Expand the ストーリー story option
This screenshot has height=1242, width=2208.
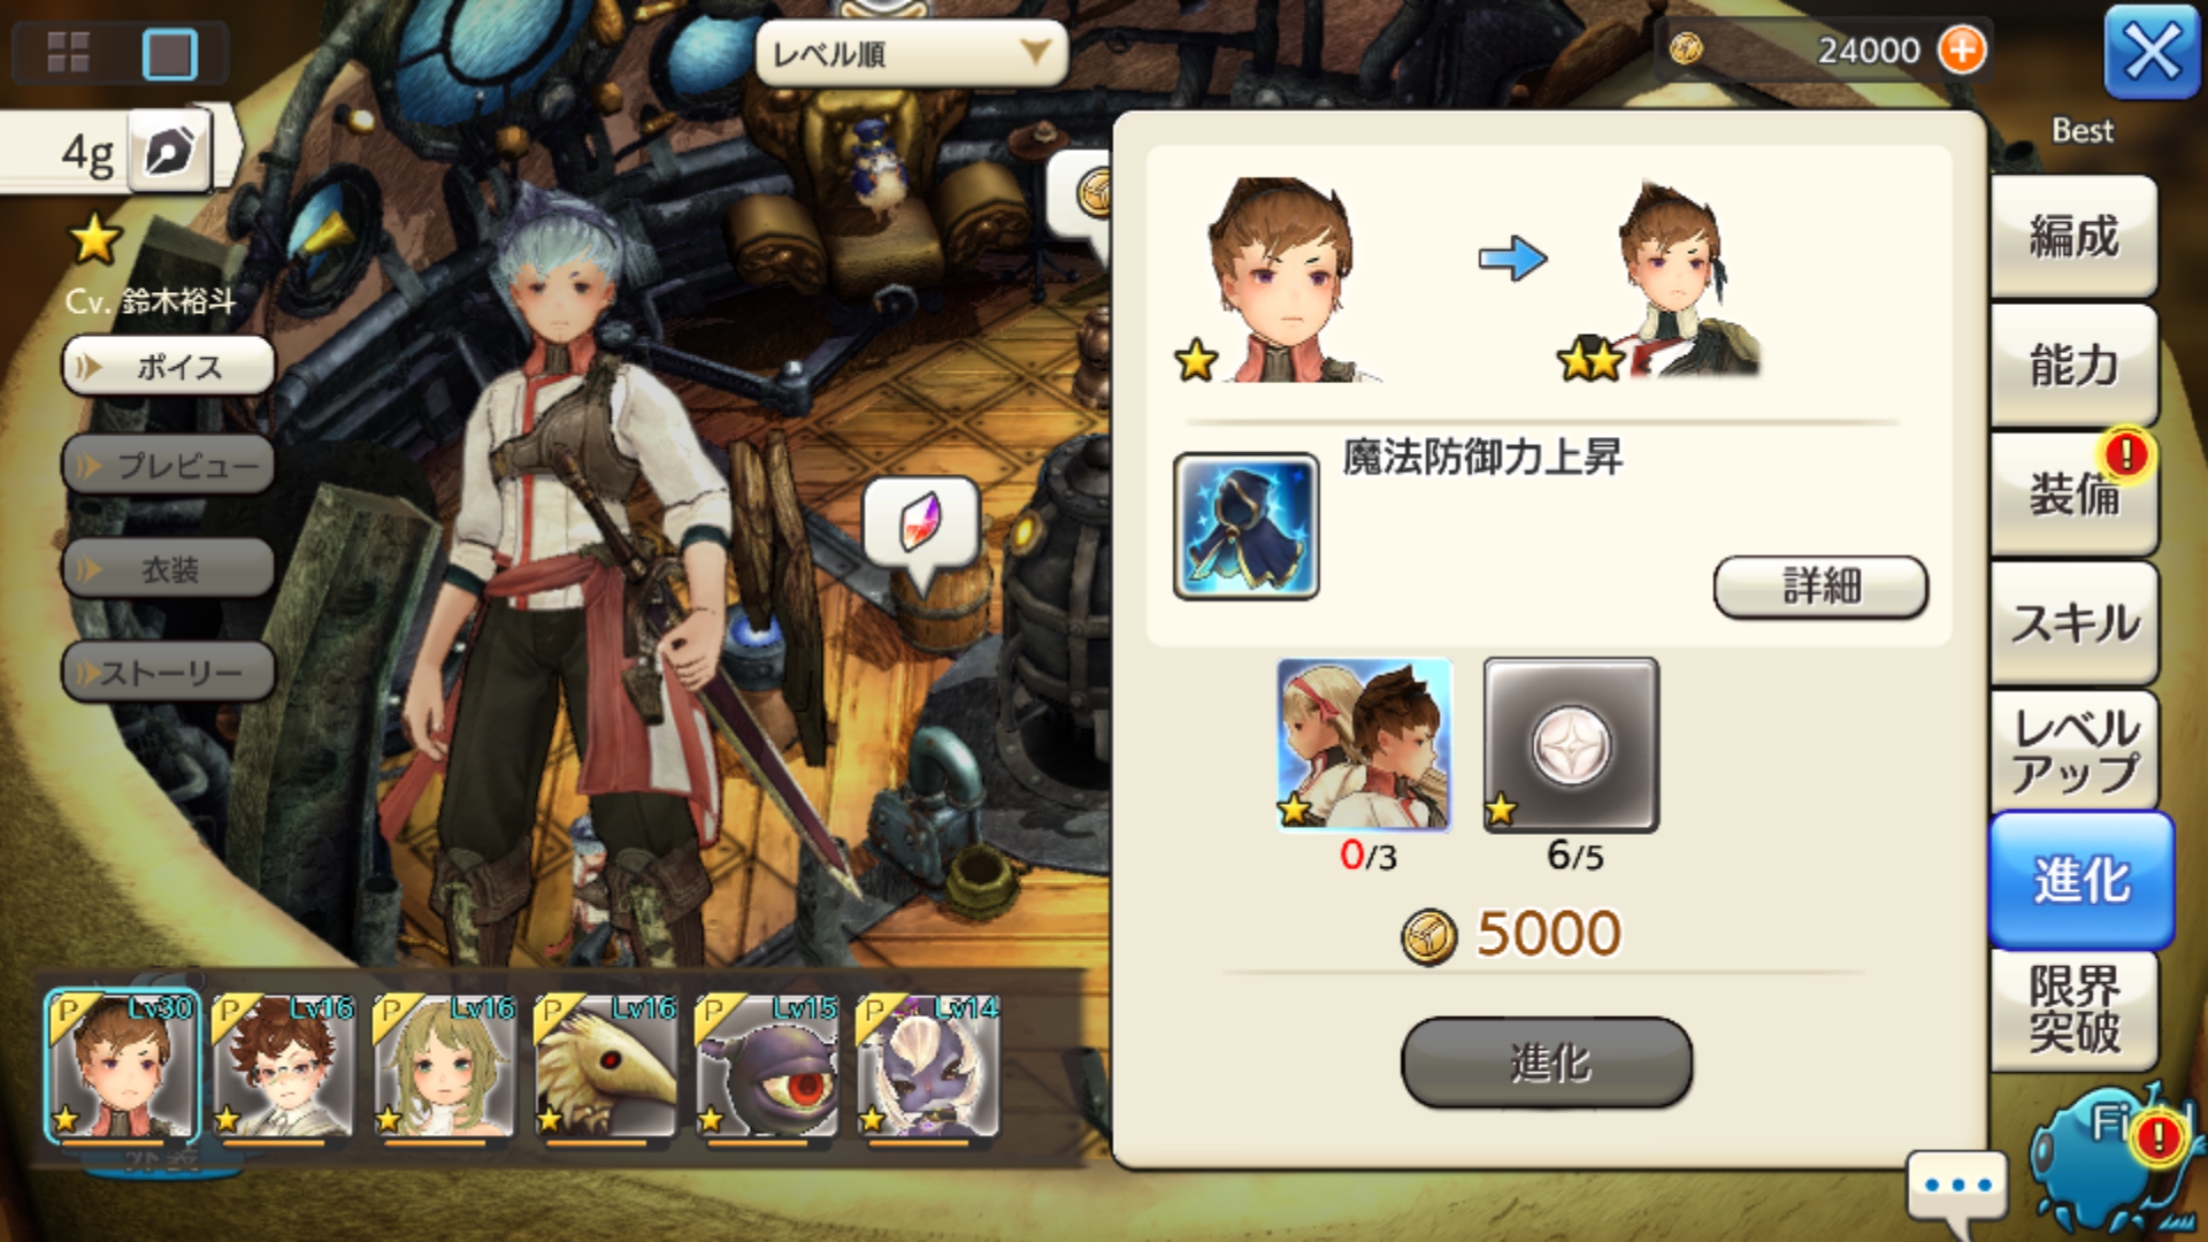tap(168, 672)
